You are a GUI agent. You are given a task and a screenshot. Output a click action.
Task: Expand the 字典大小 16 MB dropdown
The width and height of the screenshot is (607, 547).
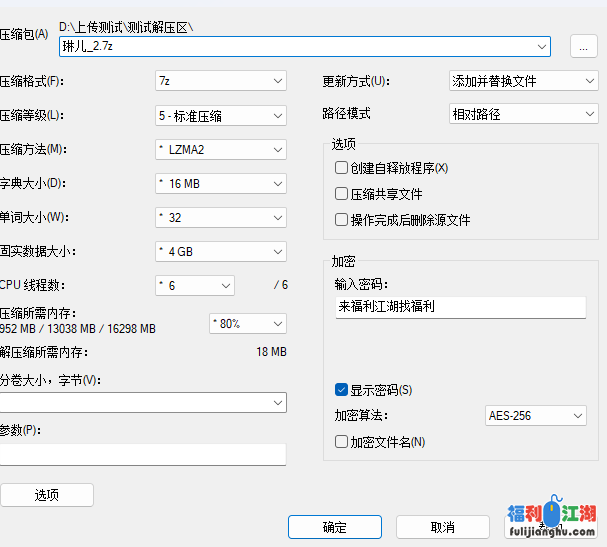[x=220, y=184]
